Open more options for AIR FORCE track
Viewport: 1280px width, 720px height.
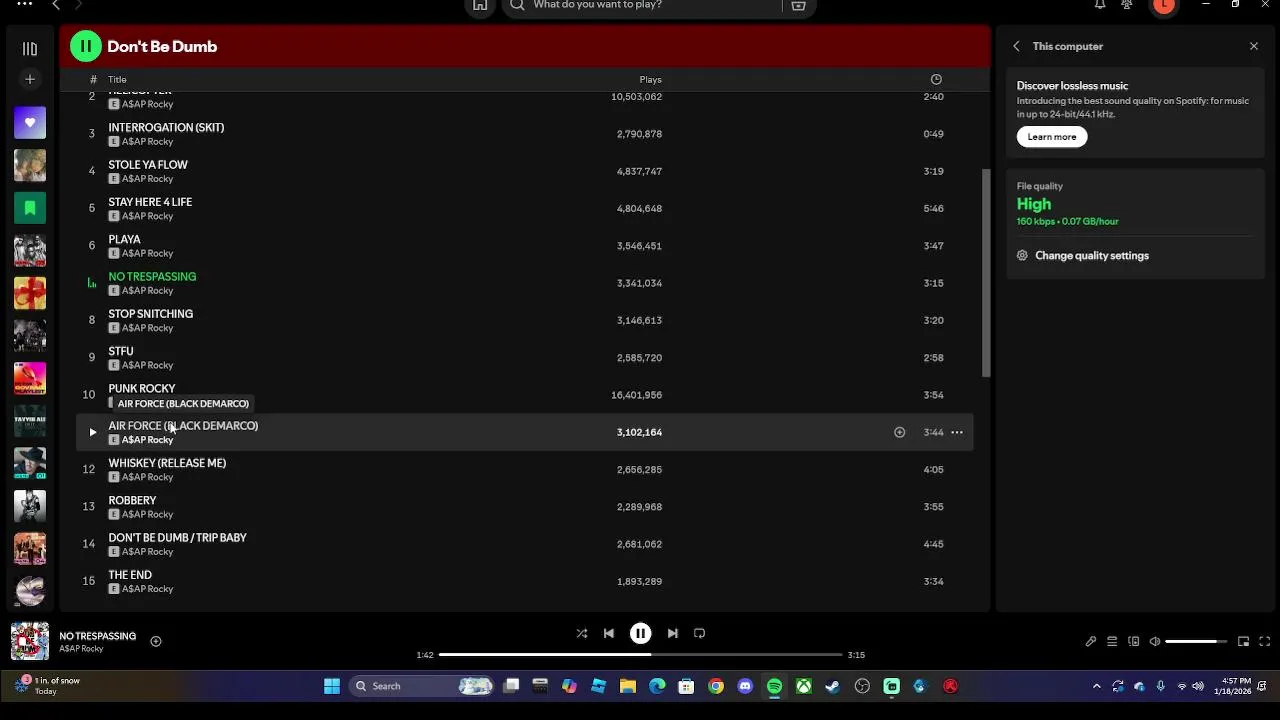tap(957, 432)
